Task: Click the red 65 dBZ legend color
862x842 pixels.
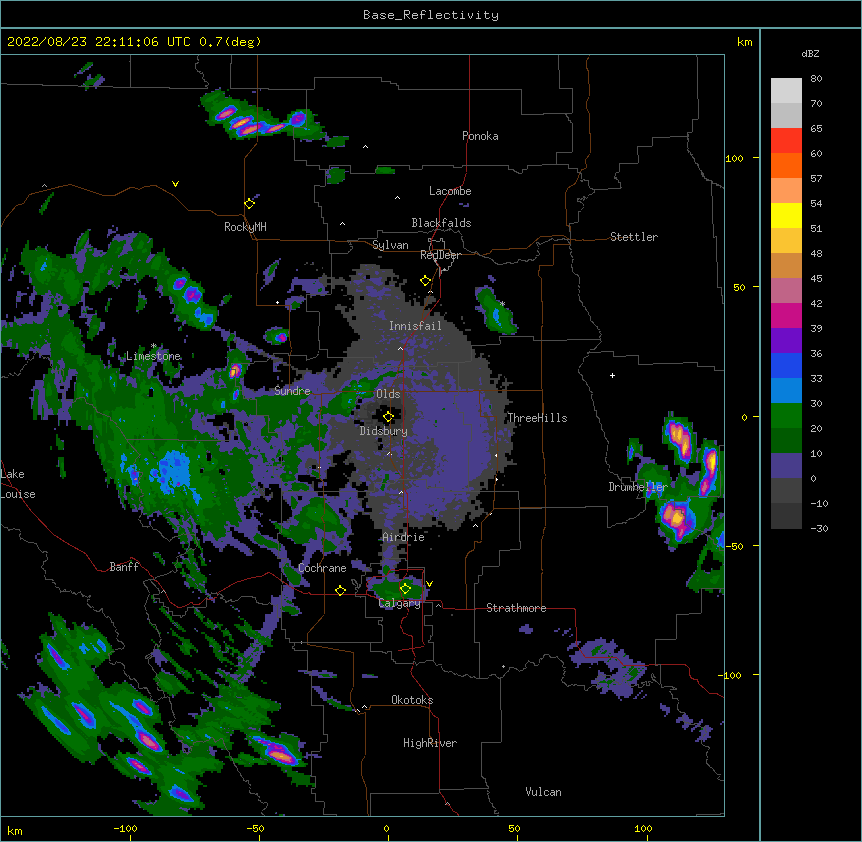Action: pyautogui.click(x=786, y=140)
